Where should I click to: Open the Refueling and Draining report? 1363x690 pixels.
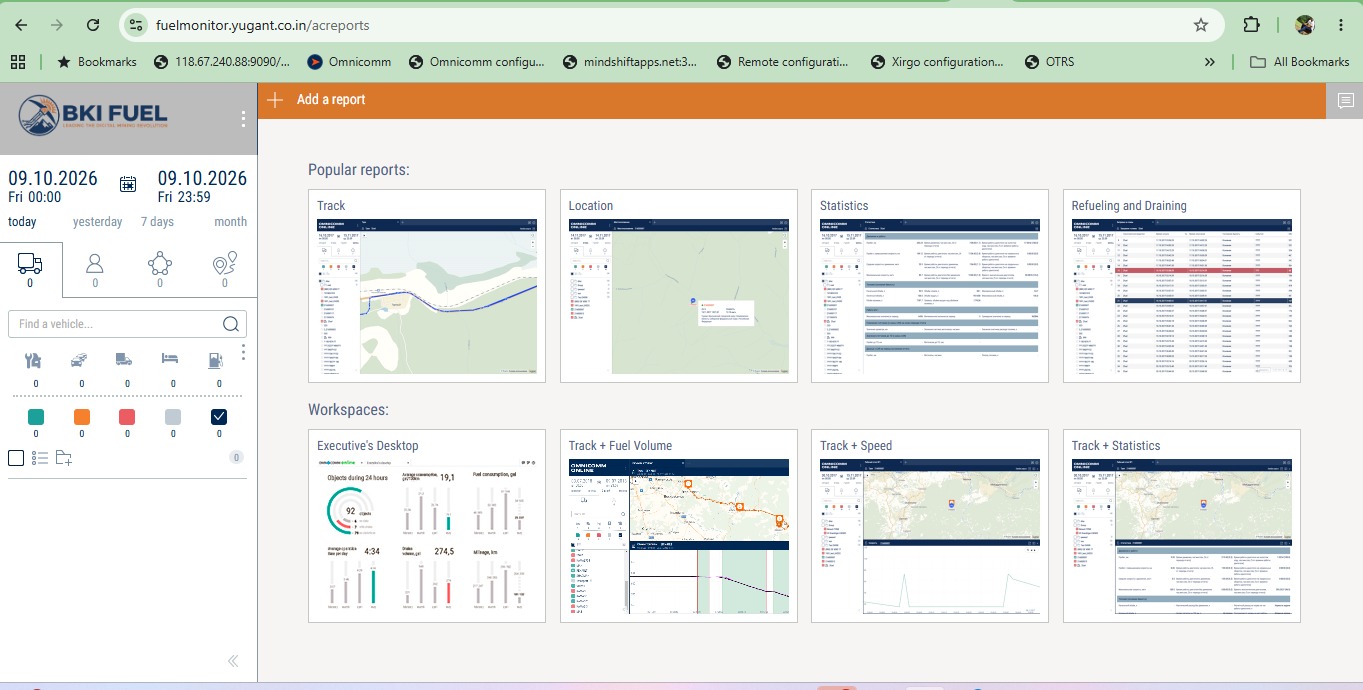[x=1182, y=286]
